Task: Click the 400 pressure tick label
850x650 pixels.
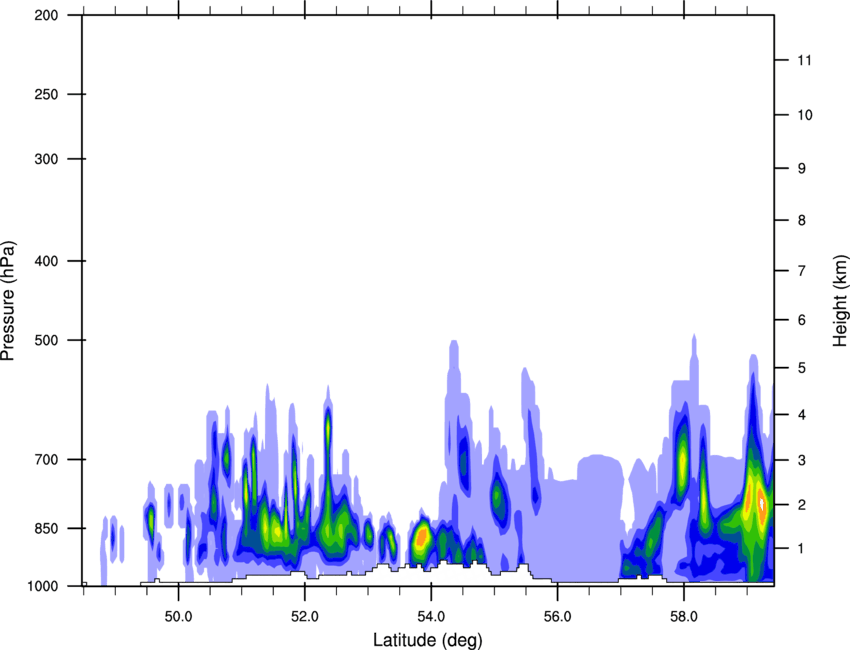Action: click(46, 261)
